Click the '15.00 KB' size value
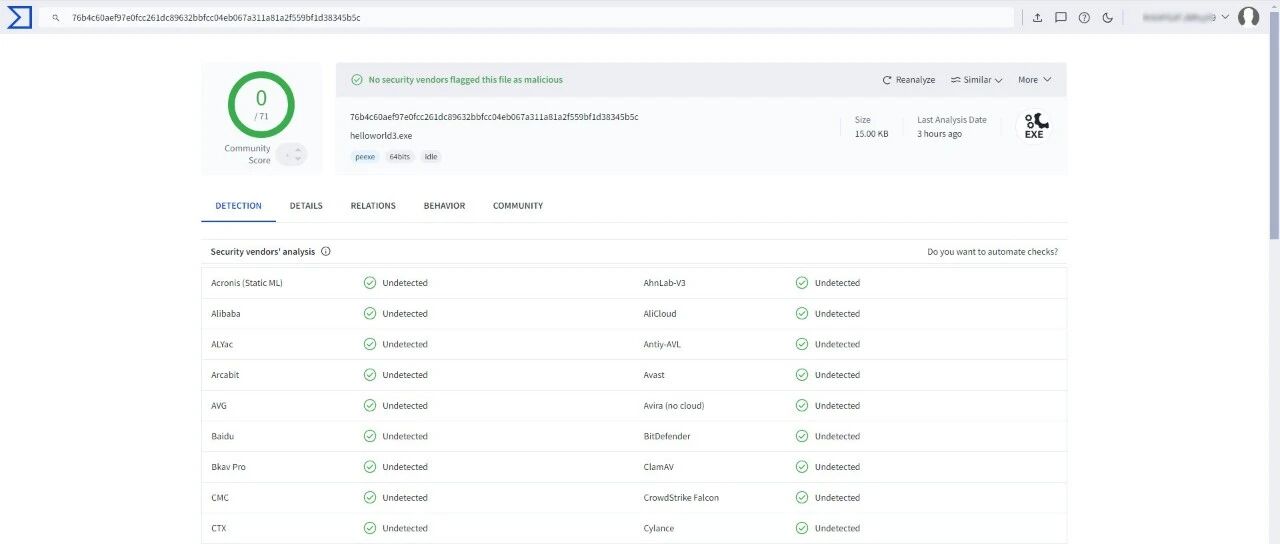1280x544 pixels. pyautogui.click(x=871, y=134)
